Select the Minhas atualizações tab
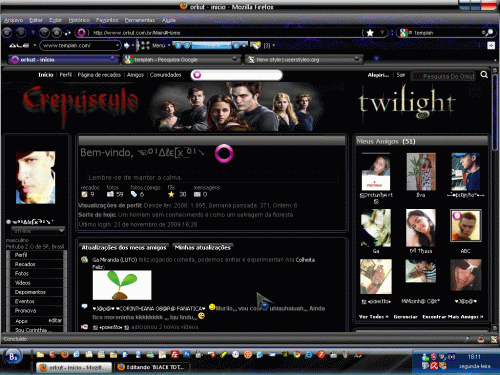This screenshot has width=500, height=375. click(202, 248)
